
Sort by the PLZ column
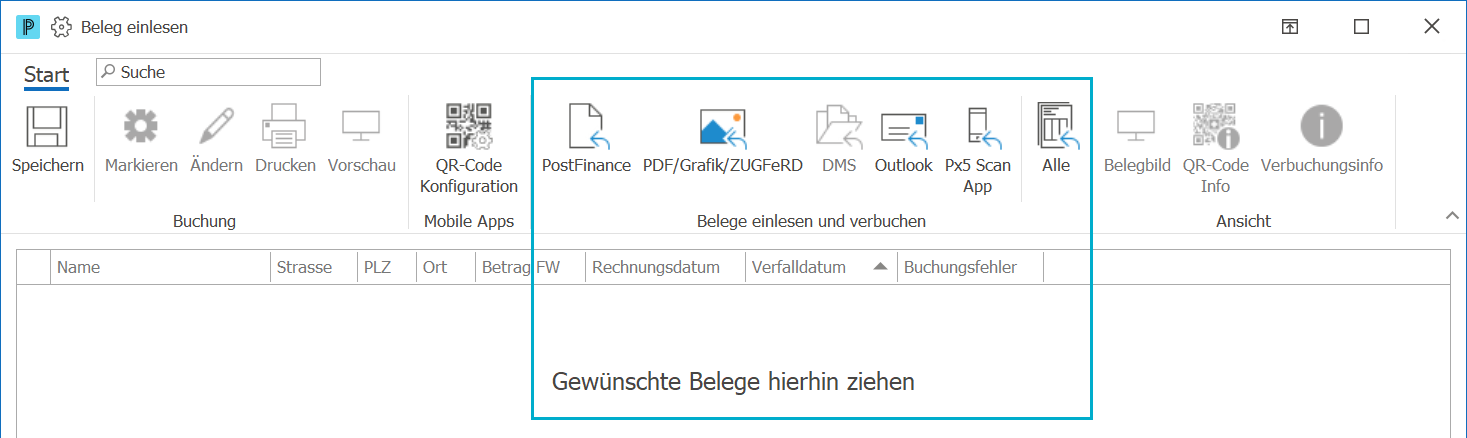387,267
